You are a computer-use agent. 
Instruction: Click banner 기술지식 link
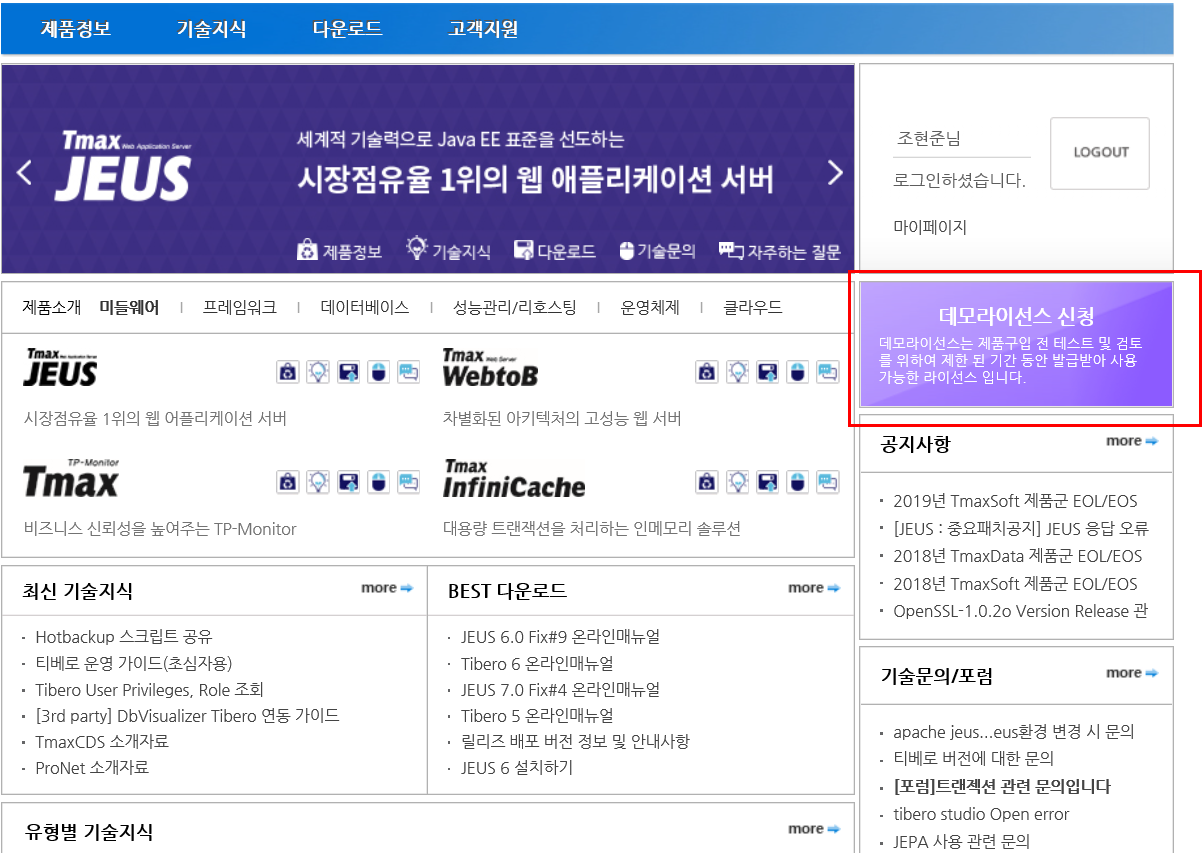(448, 250)
